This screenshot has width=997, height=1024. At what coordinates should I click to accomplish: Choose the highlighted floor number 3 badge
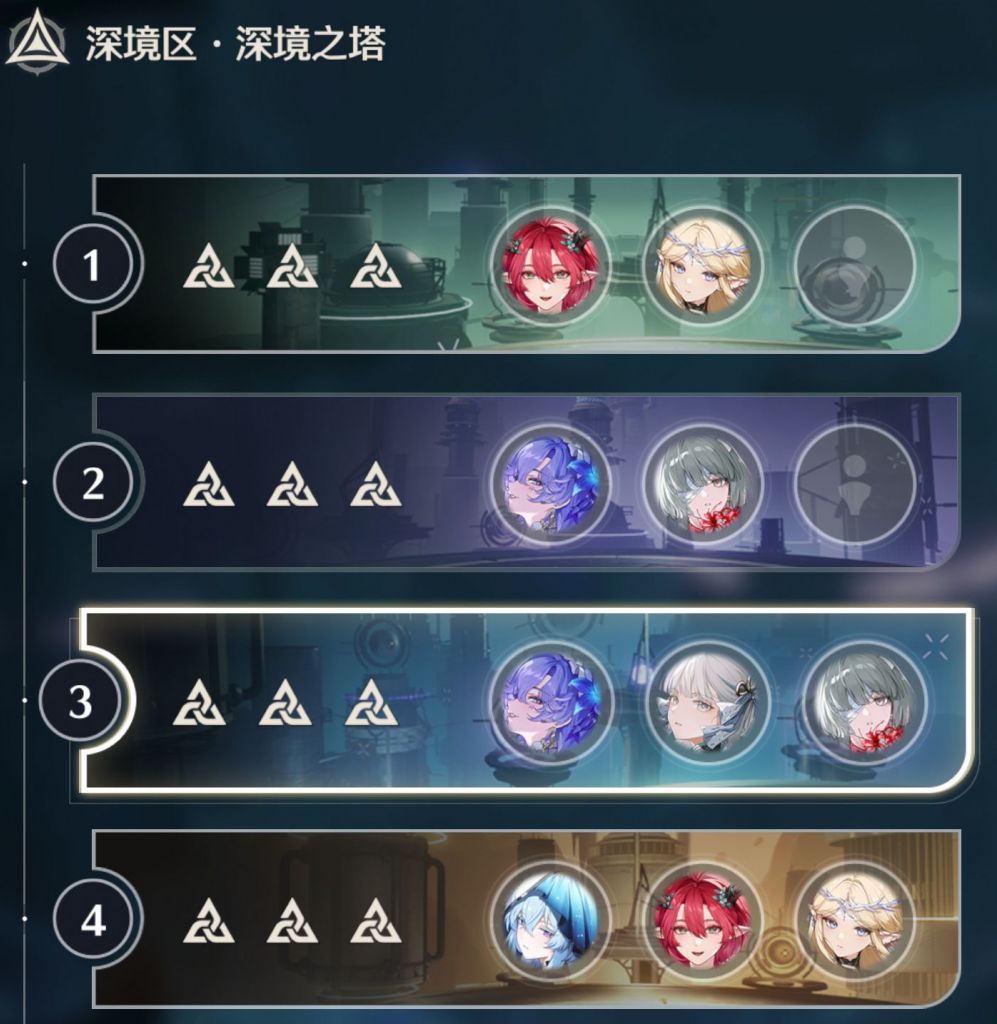[81, 701]
